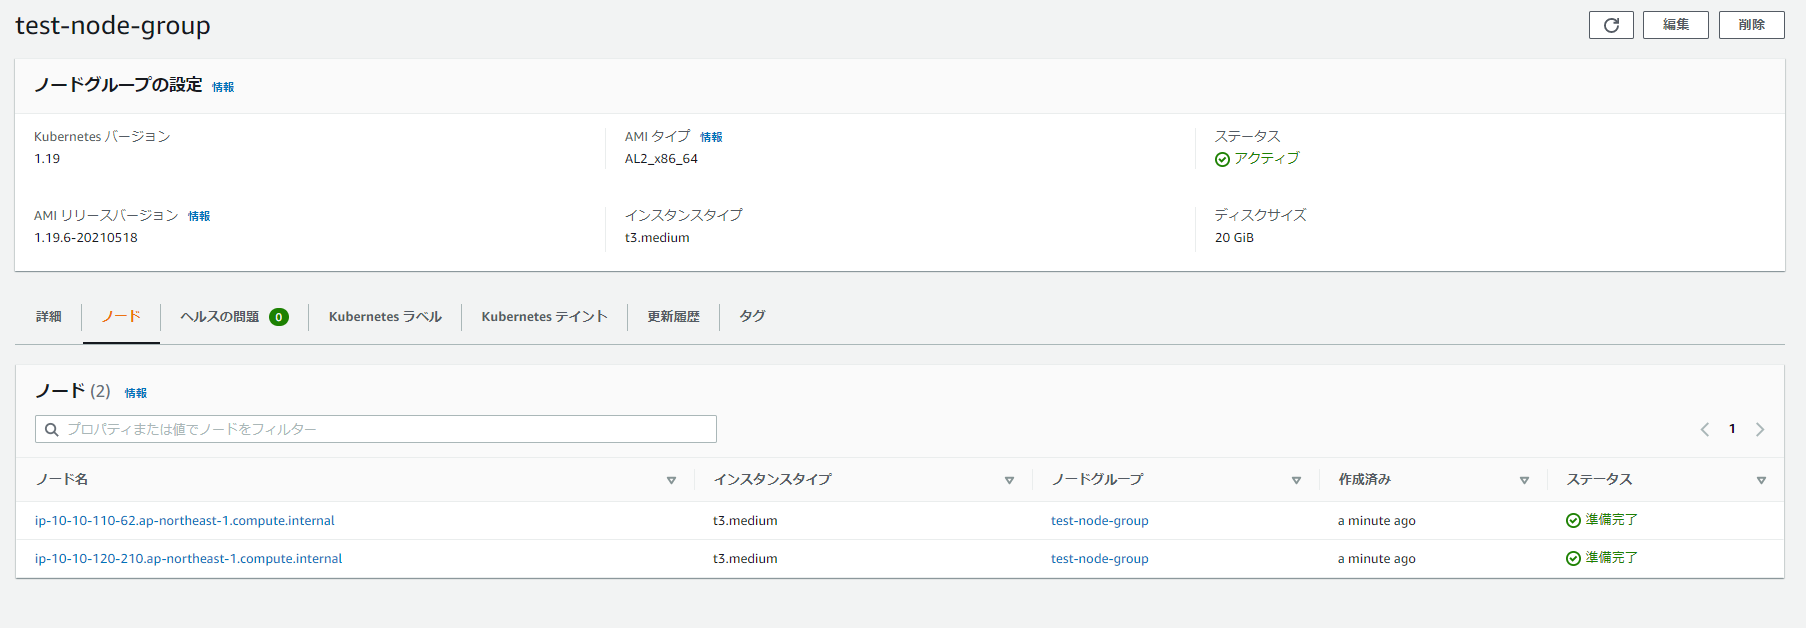
Task: Select the 更新履歴 tab
Action: coord(673,317)
